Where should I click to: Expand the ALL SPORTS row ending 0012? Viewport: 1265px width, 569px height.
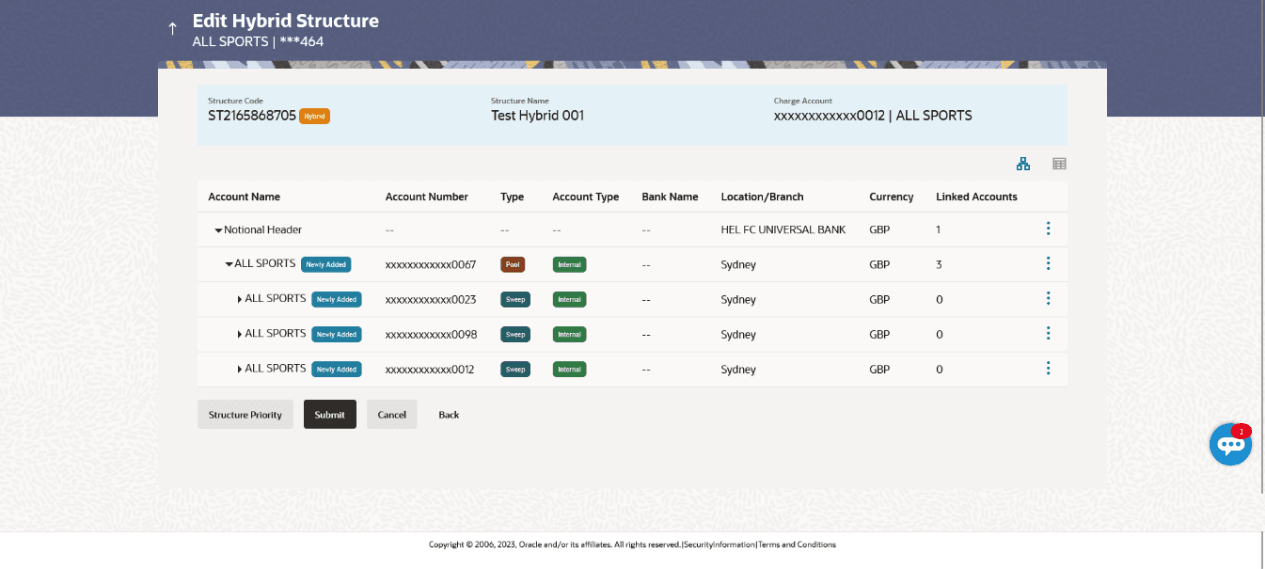click(240, 370)
